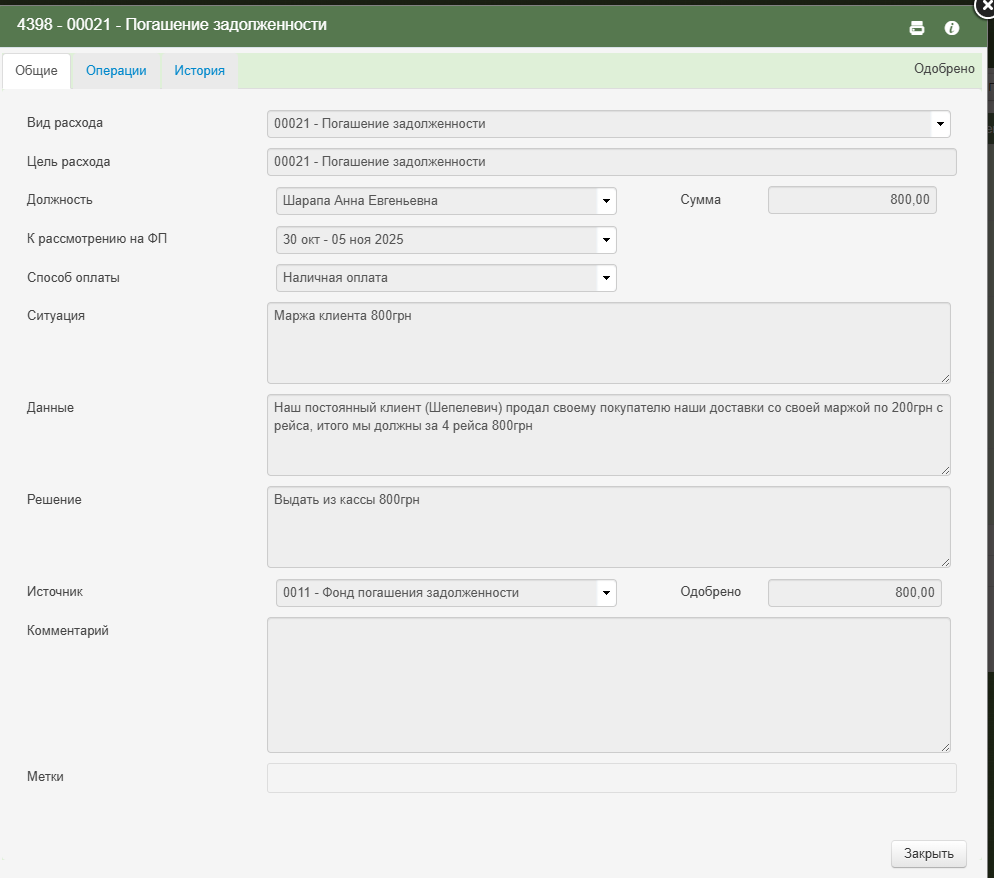Switch to the Общие tab

pyautogui.click(x=36, y=70)
